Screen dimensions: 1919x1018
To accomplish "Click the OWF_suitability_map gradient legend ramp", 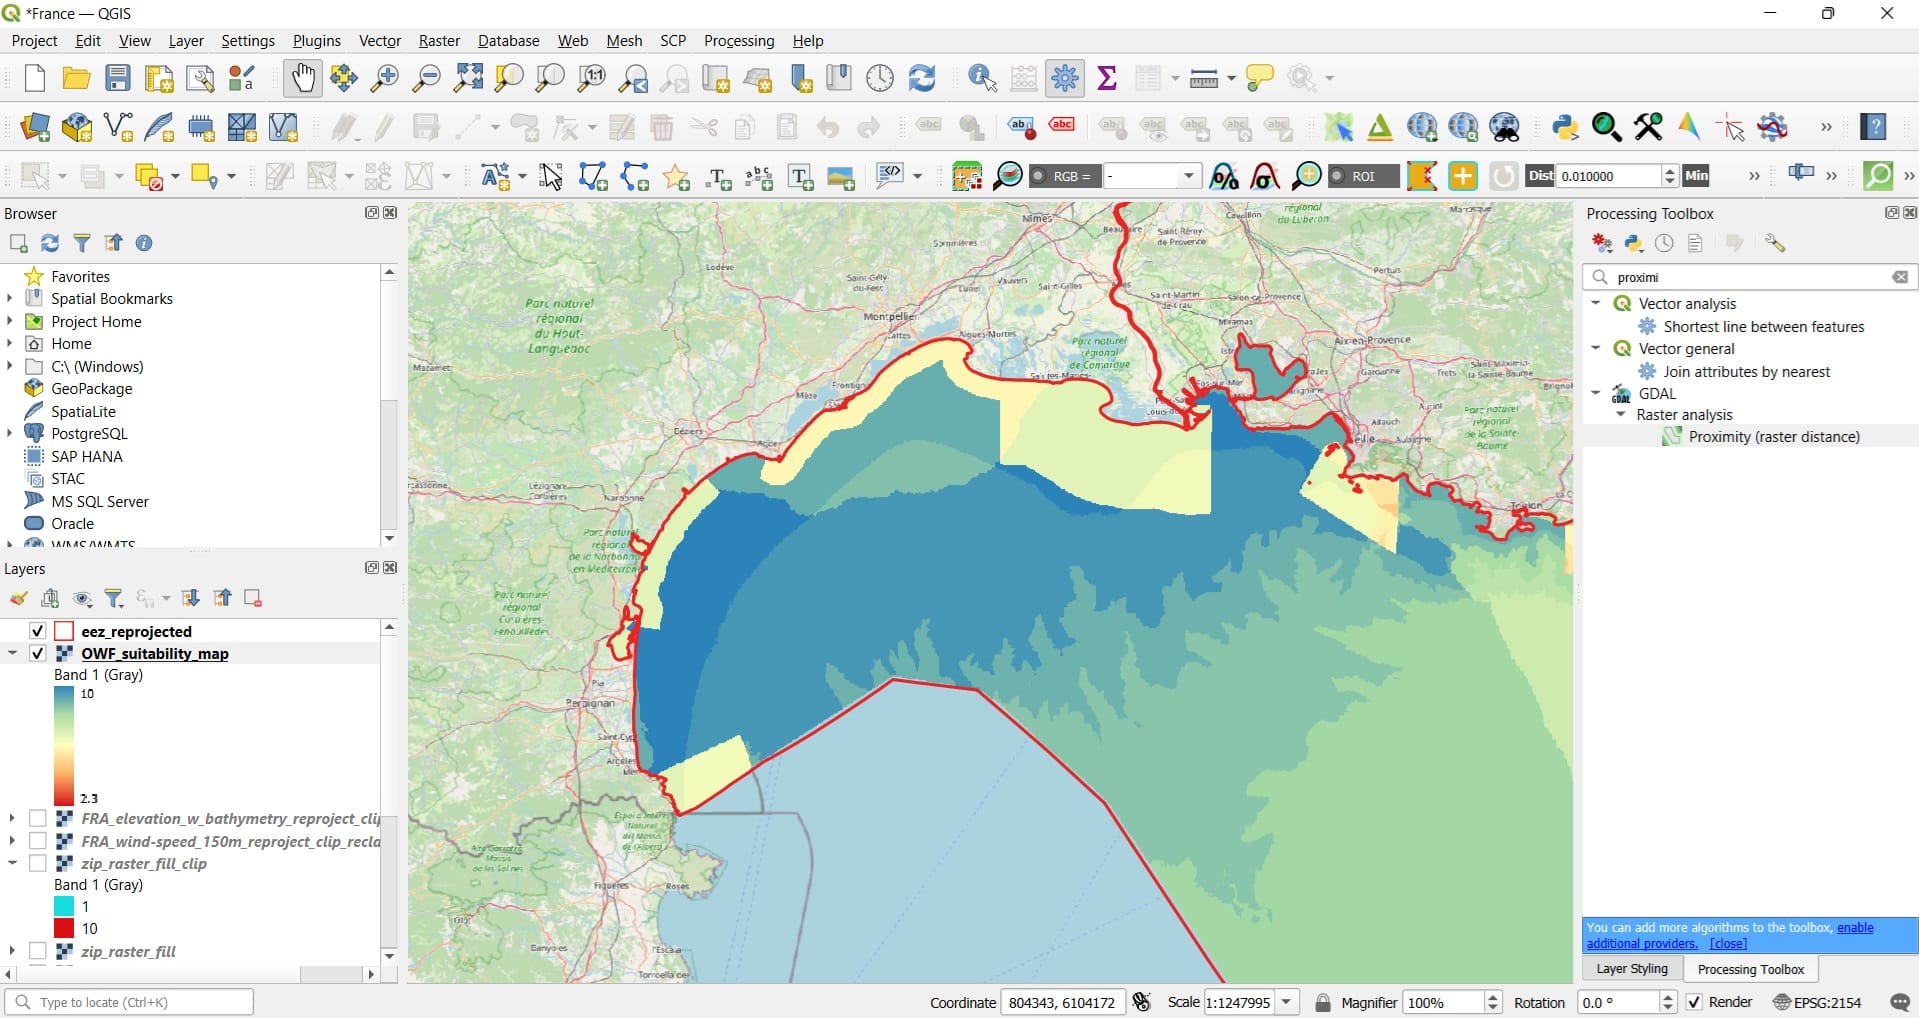I will point(64,746).
